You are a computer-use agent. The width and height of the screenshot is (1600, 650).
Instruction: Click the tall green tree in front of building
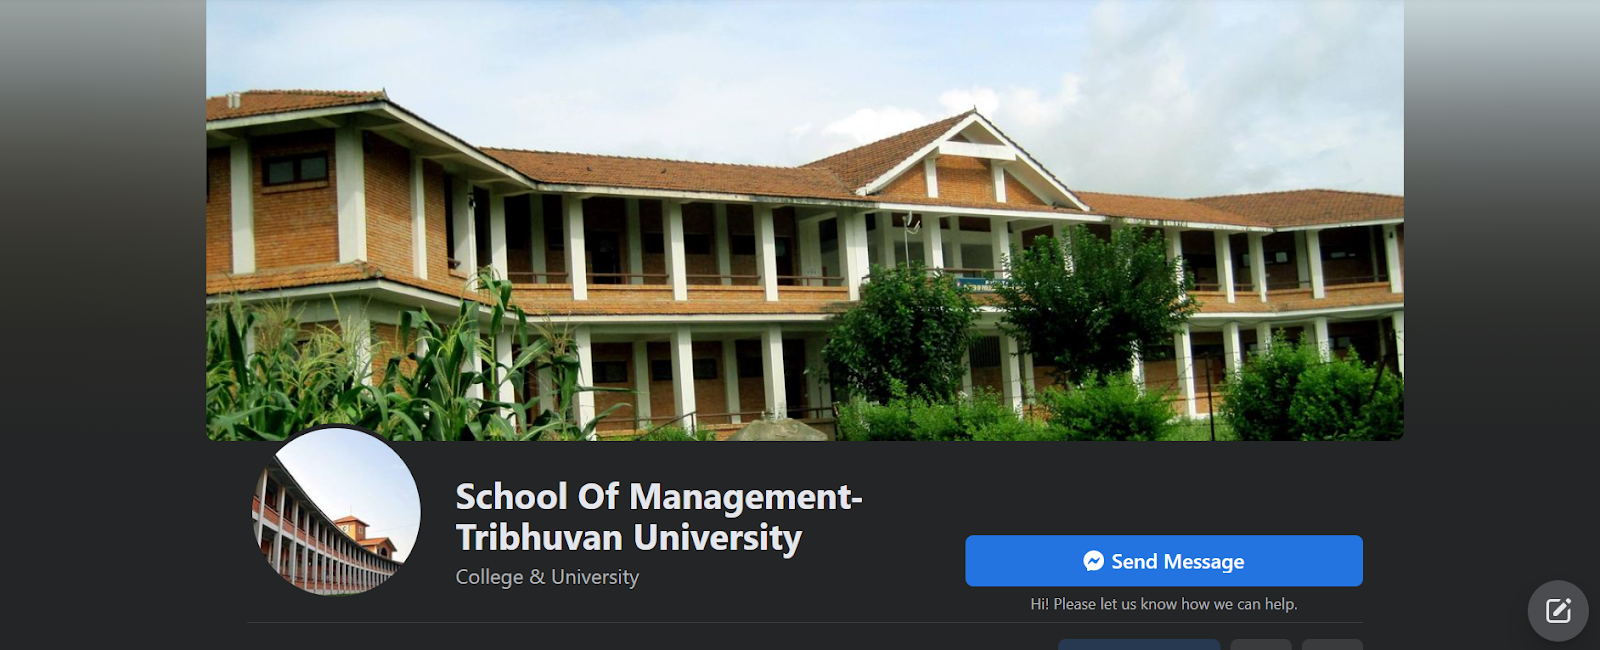[x=1095, y=300]
